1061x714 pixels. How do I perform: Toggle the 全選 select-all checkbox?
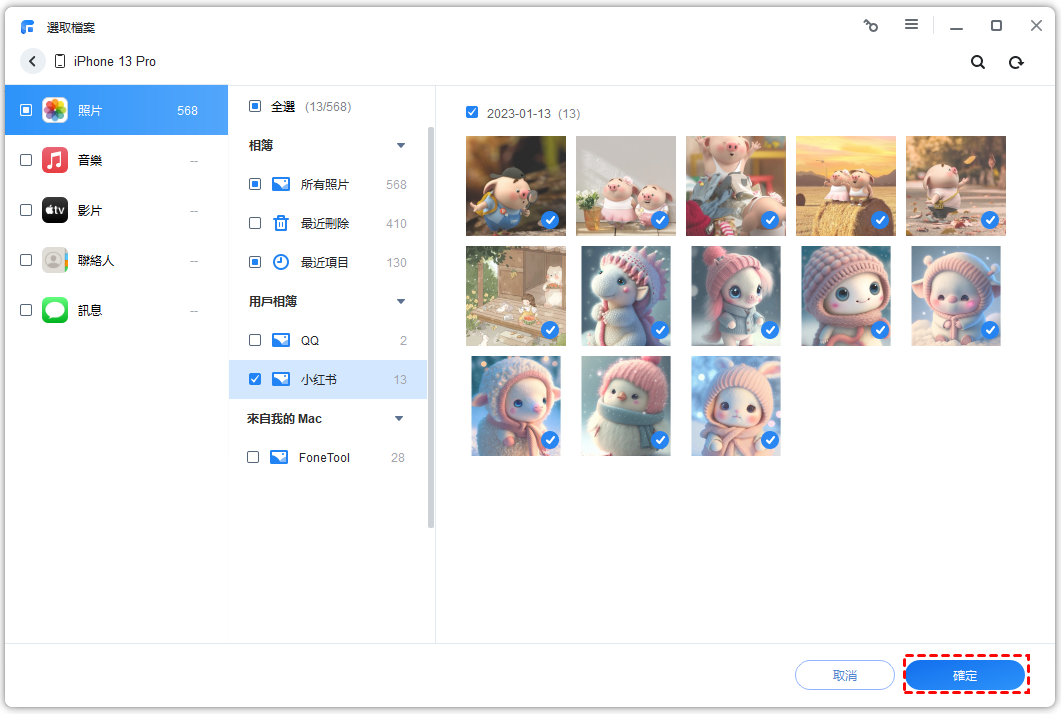255,106
